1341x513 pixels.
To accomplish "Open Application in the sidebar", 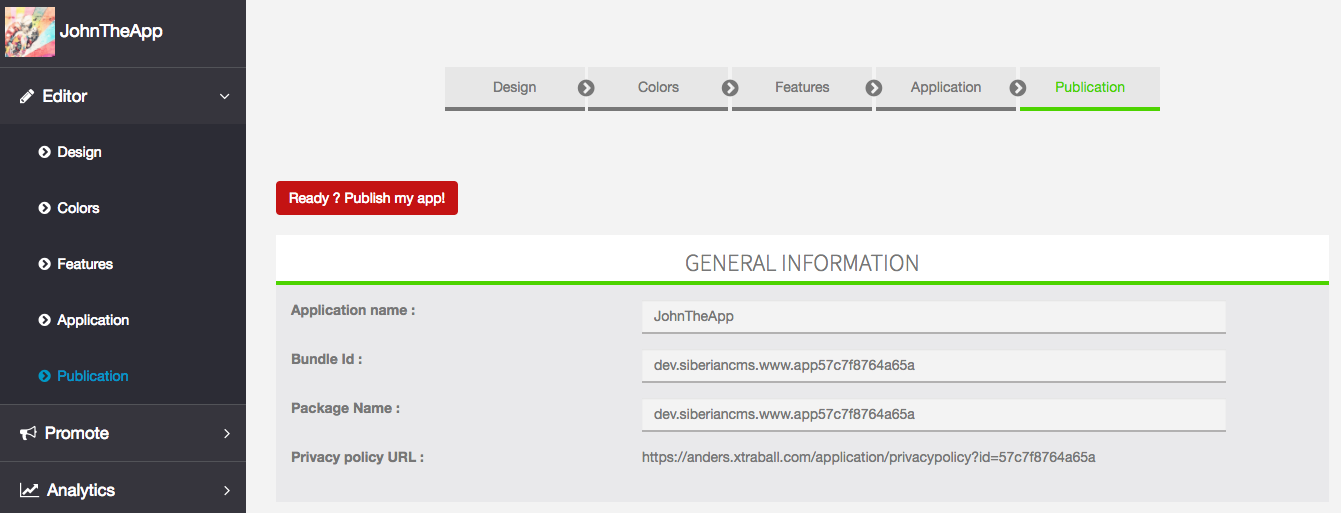I will (93, 320).
